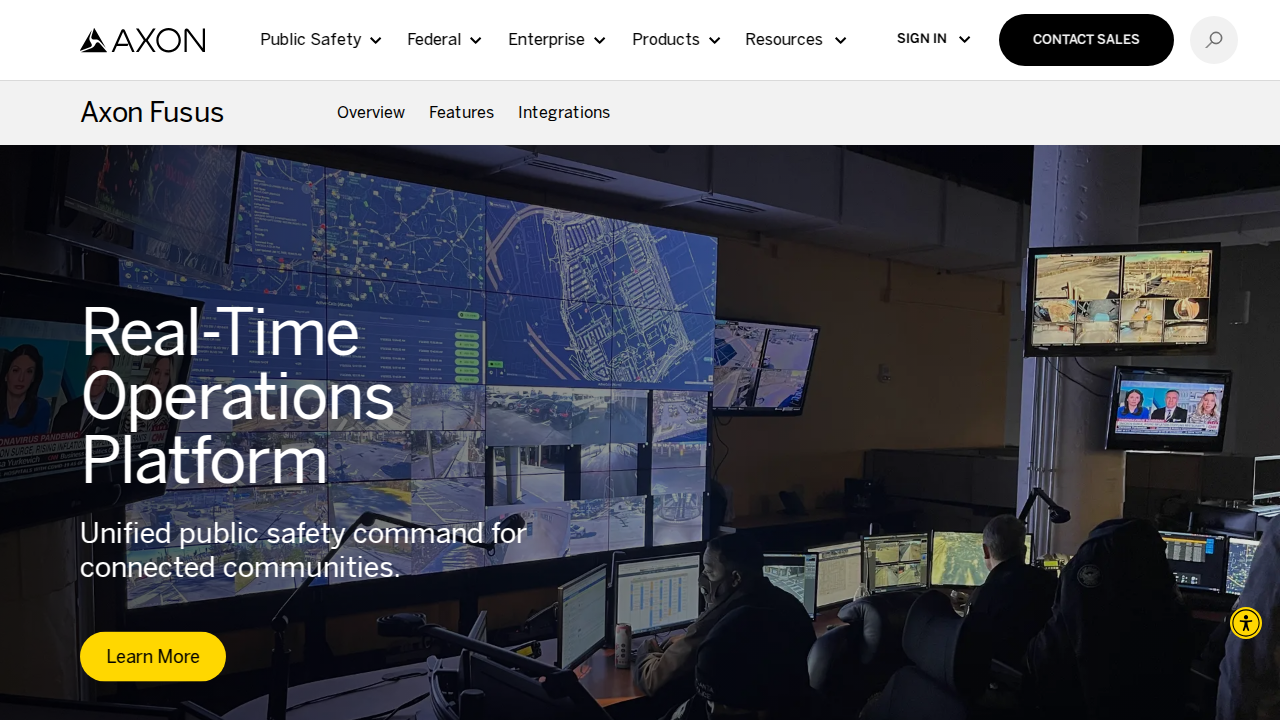Click the Axon Fusus page title

click(152, 112)
